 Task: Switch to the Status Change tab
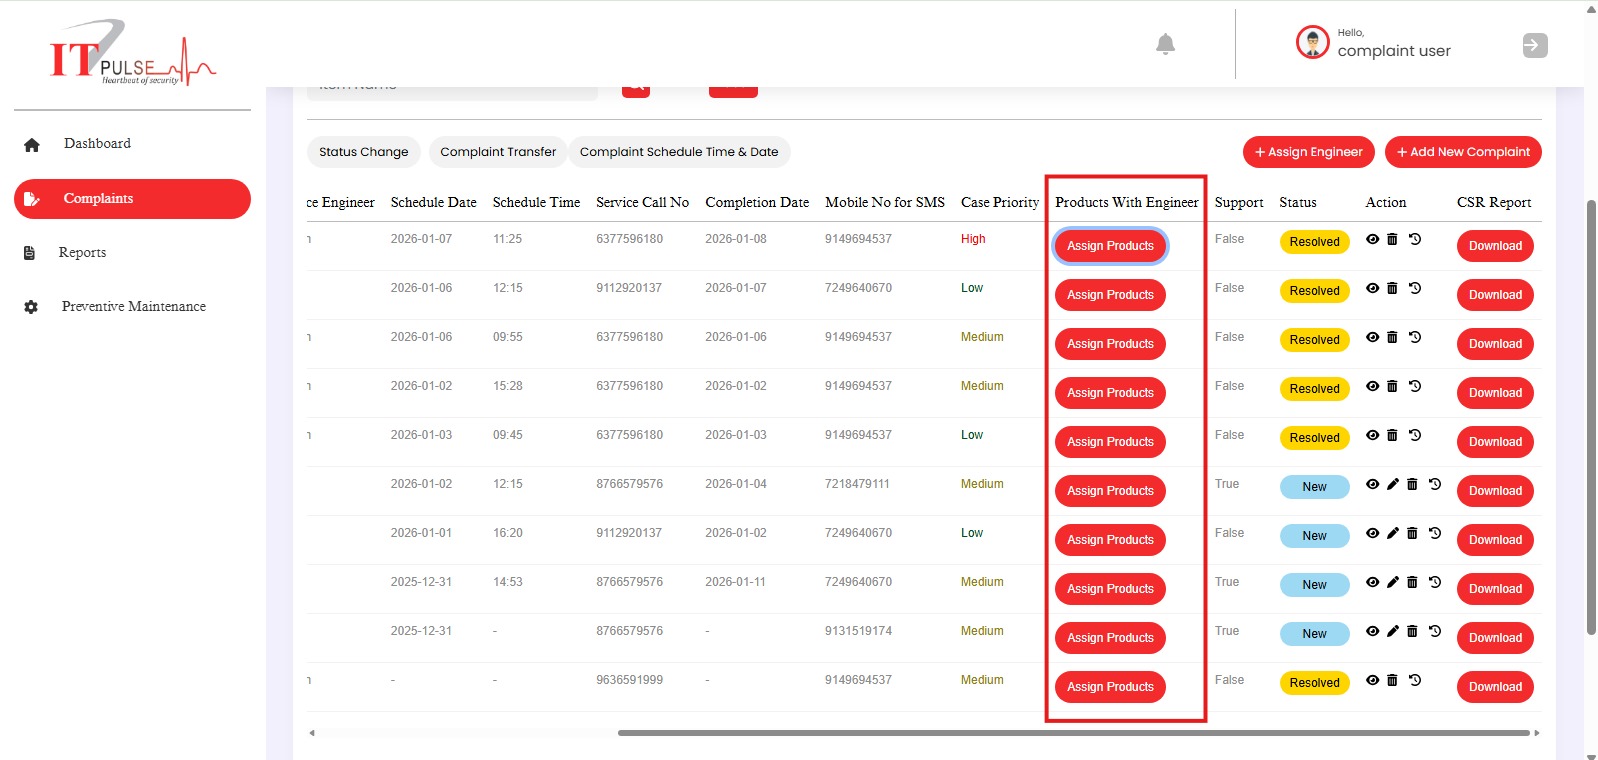(363, 152)
